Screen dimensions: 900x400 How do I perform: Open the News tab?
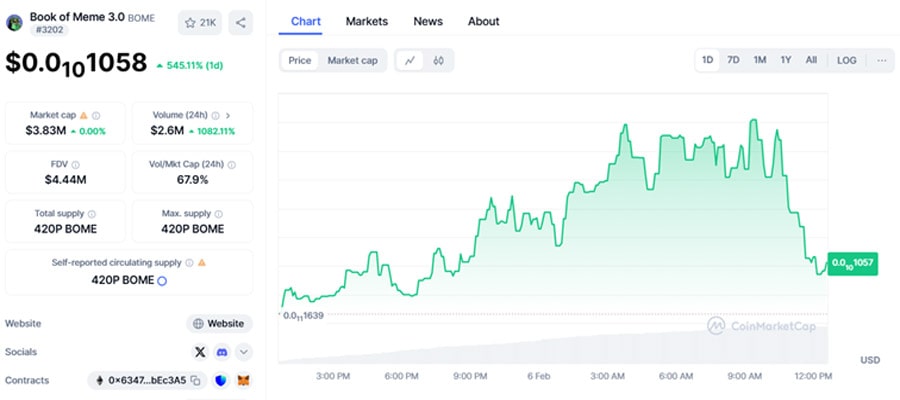click(x=428, y=21)
